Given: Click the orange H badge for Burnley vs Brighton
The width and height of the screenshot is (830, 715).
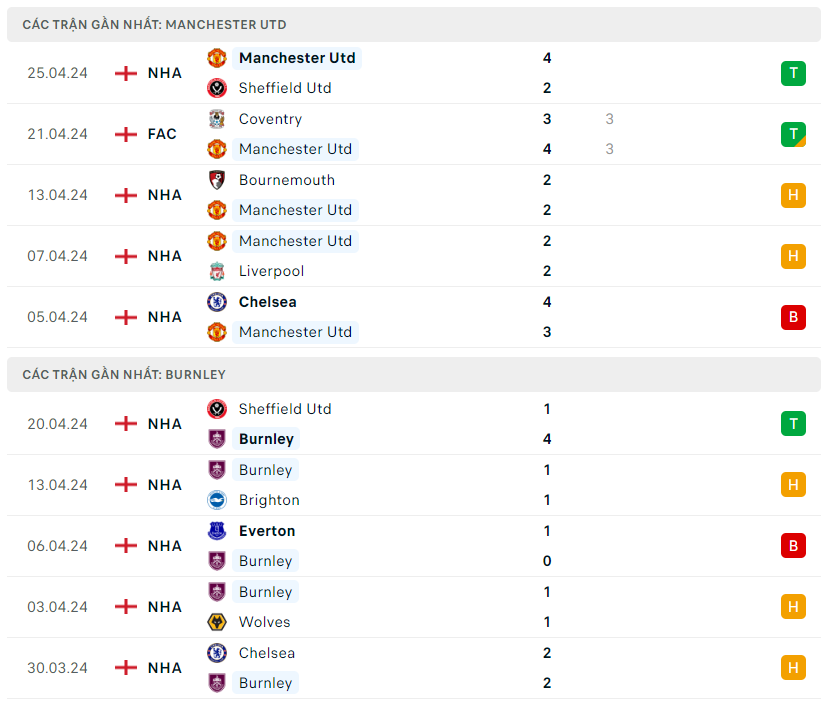Looking at the screenshot, I should click(x=793, y=485).
